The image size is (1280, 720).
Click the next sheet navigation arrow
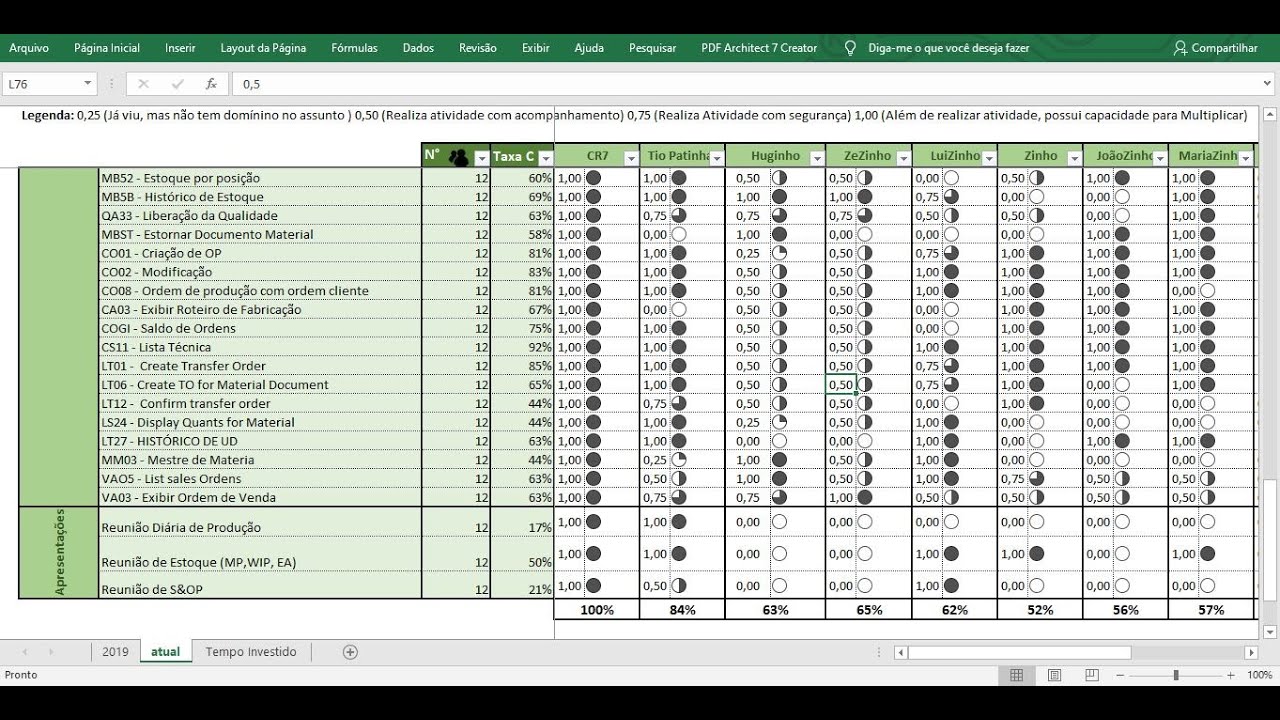pos(51,652)
